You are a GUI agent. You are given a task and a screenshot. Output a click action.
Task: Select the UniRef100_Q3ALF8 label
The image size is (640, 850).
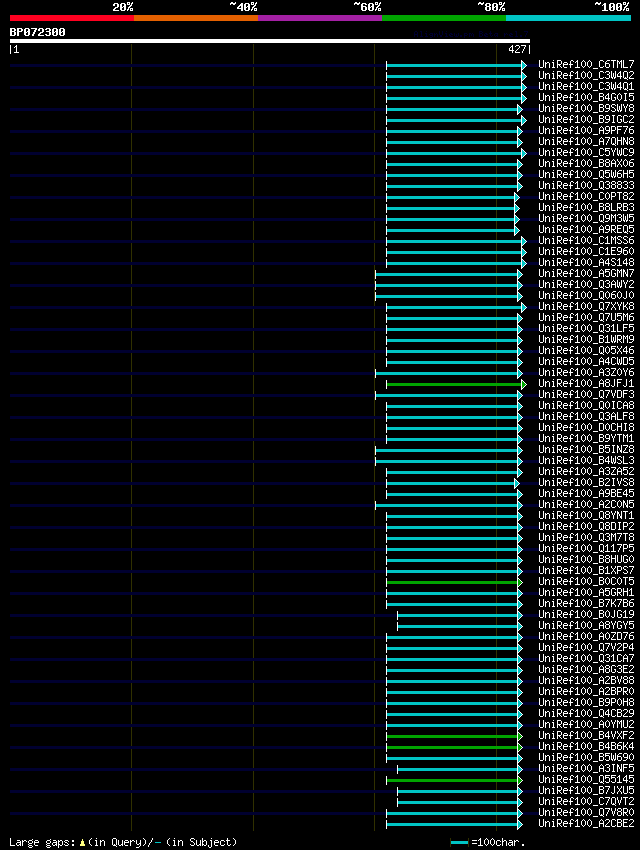coord(586,416)
